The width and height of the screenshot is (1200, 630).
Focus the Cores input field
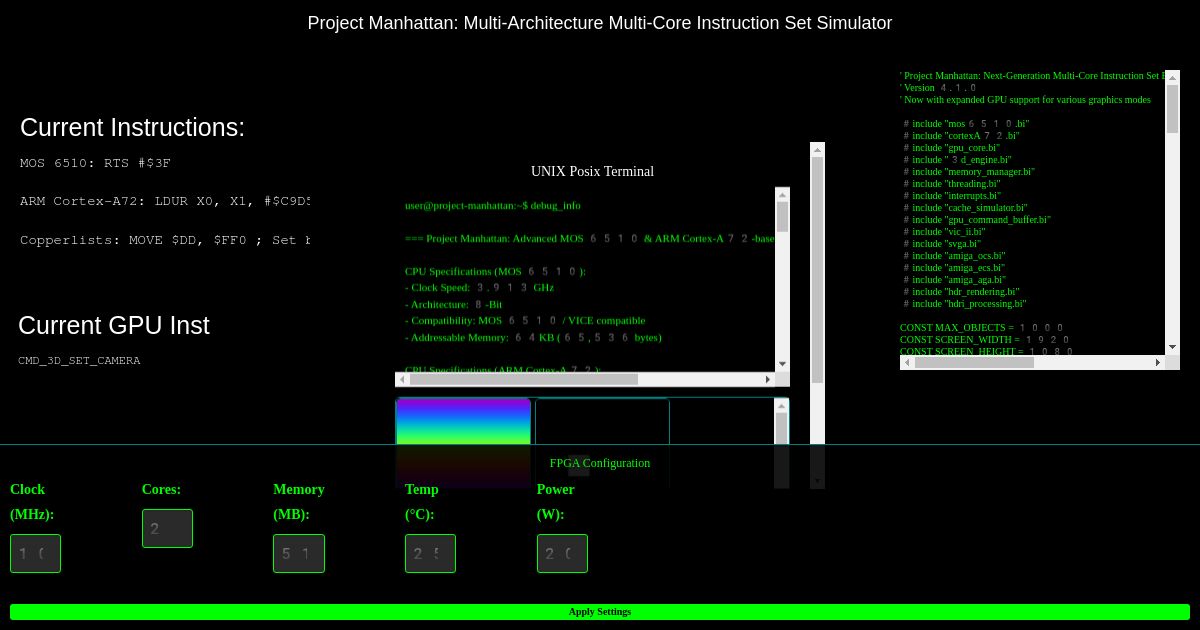[167, 528]
